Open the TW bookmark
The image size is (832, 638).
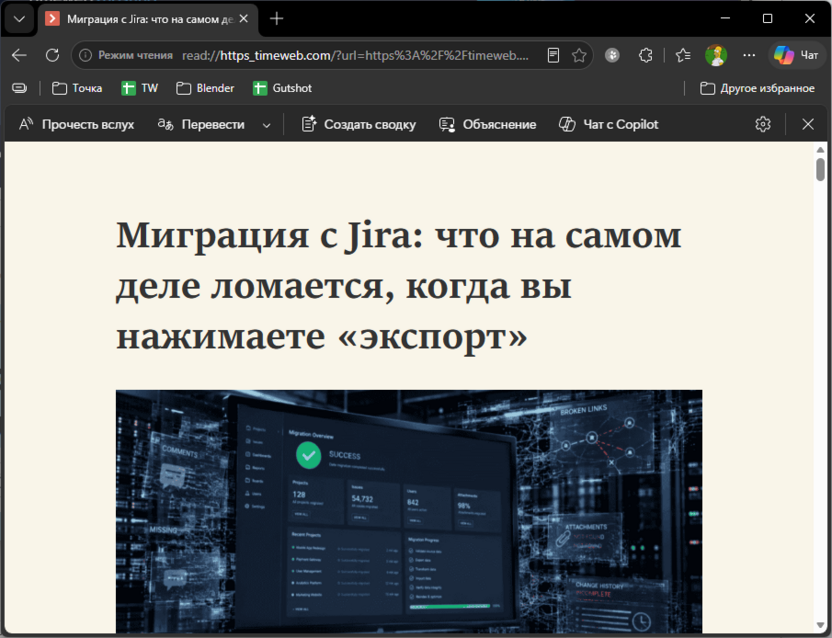pyautogui.click(x=140, y=88)
